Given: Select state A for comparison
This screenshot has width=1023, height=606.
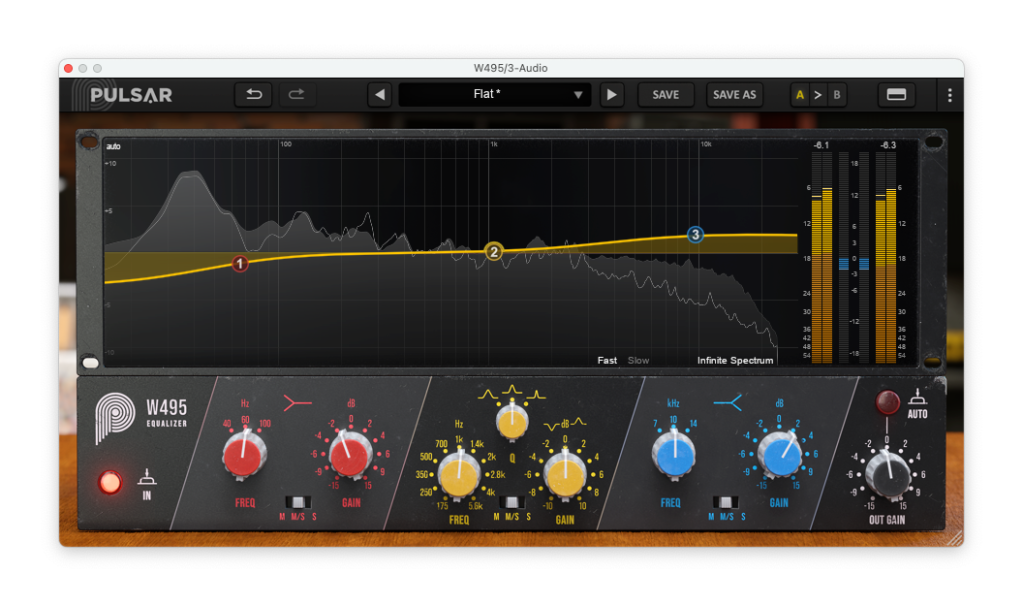Looking at the screenshot, I should pyautogui.click(x=799, y=95).
